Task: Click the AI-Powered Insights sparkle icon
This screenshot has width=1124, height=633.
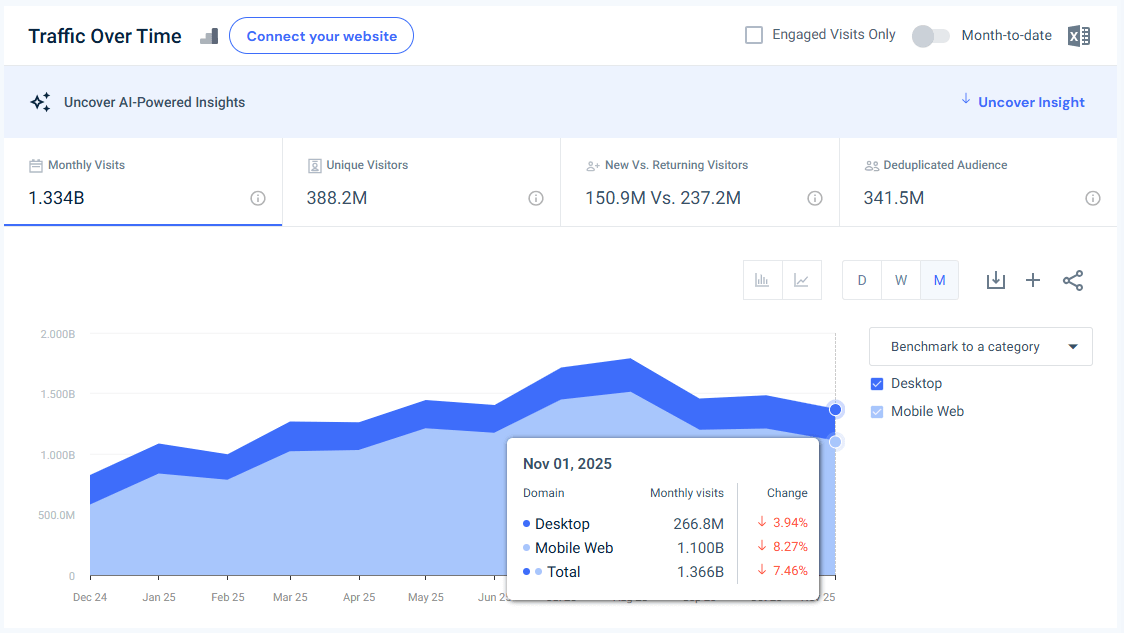Action: tap(40, 101)
